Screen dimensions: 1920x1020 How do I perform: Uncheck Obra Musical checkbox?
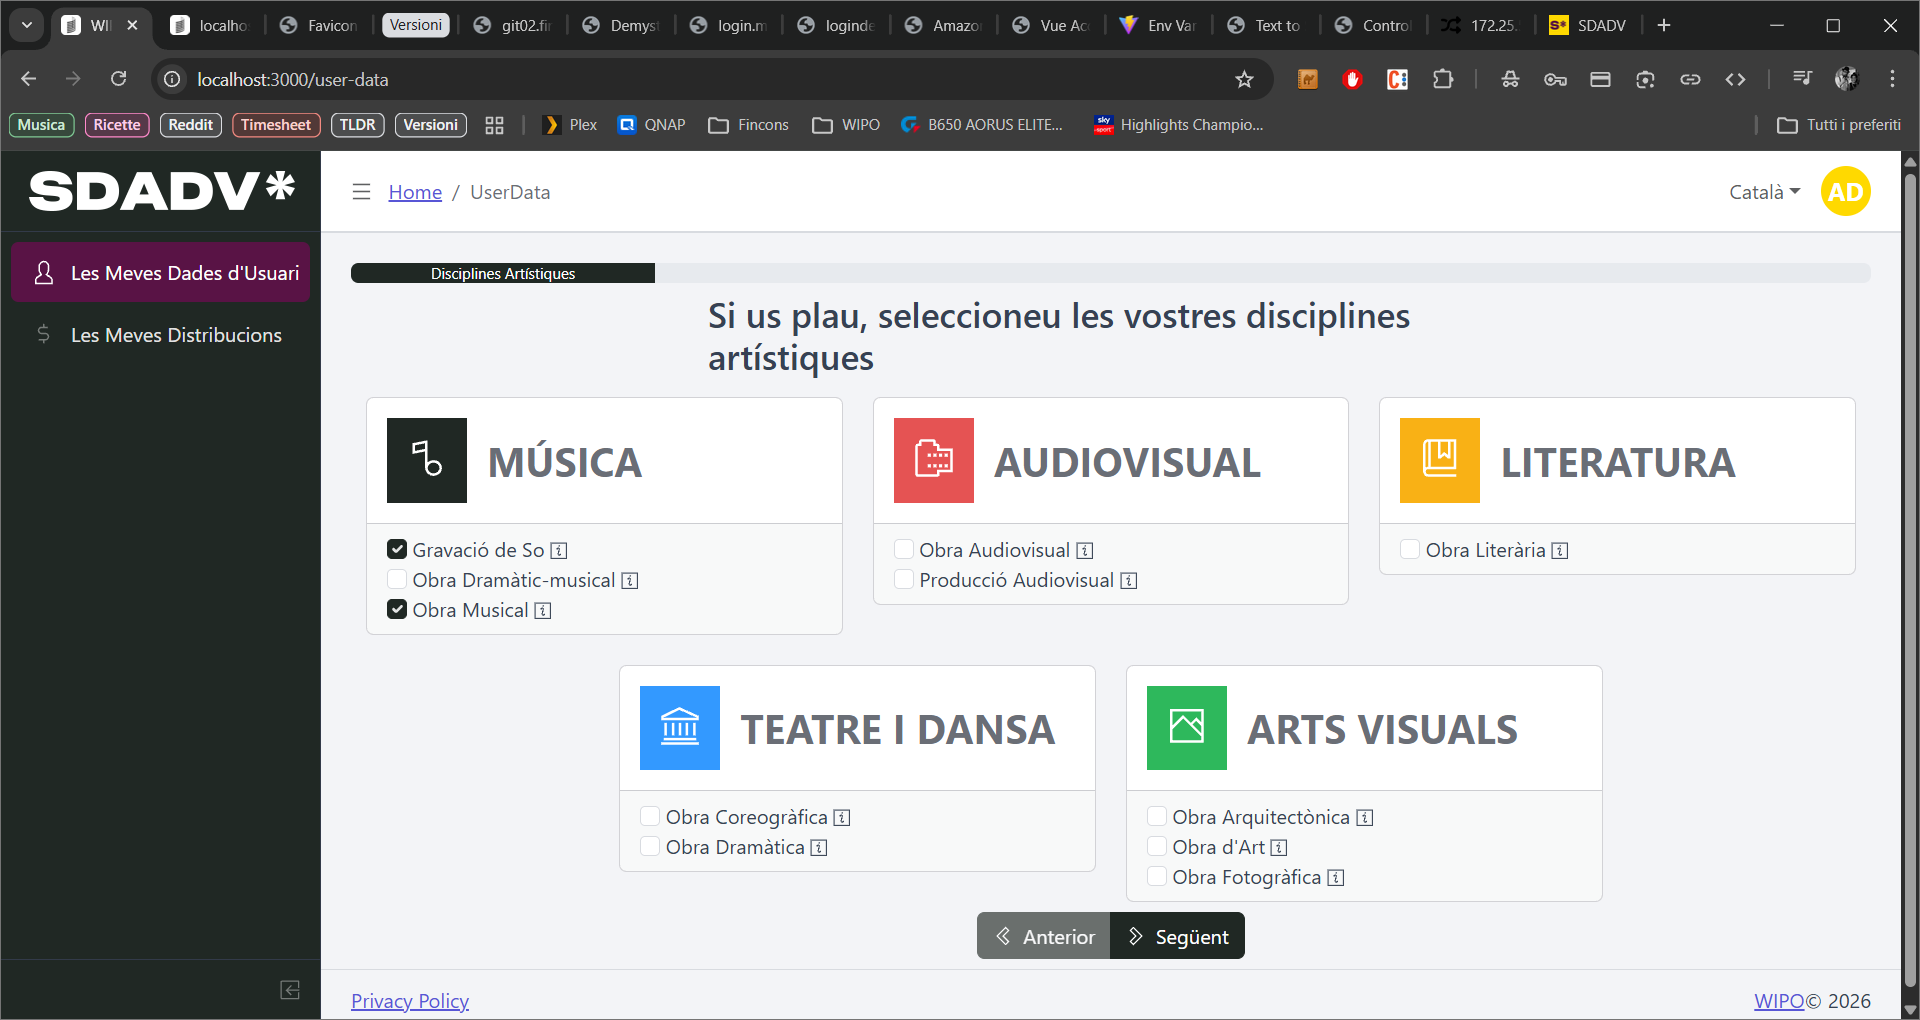click(397, 609)
